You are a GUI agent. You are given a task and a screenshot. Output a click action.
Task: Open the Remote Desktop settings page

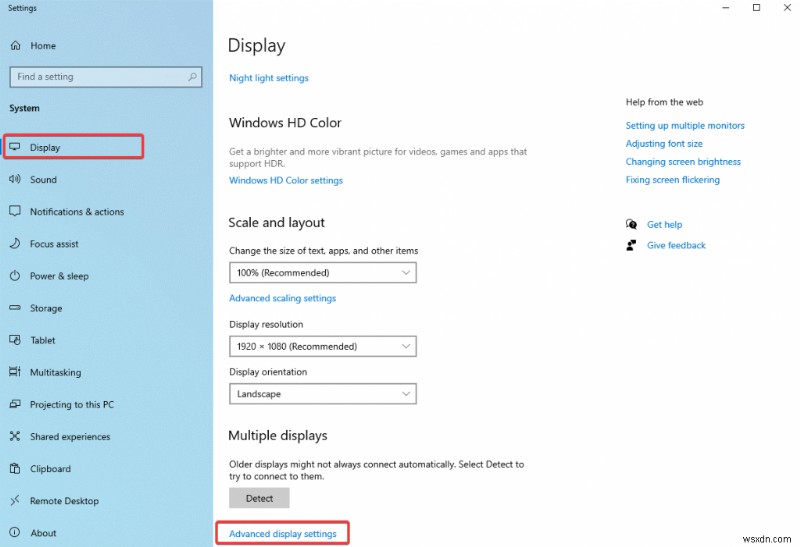[64, 501]
